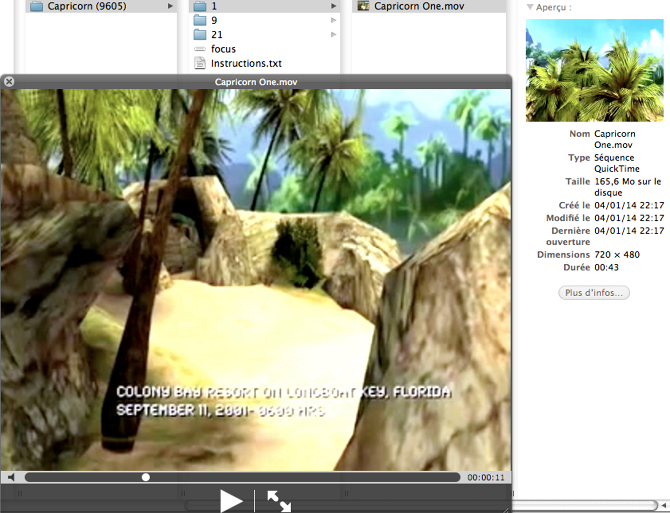Close the Capricorn One.mov preview window
This screenshot has width=670, height=513.
(x=9, y=81)
